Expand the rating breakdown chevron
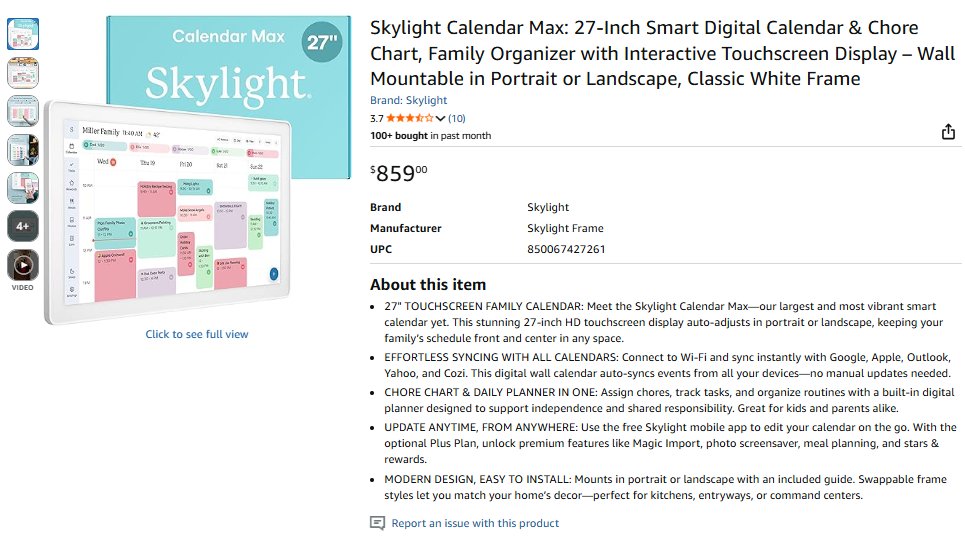The image size is (965, 543). click(x=440, y=119)
